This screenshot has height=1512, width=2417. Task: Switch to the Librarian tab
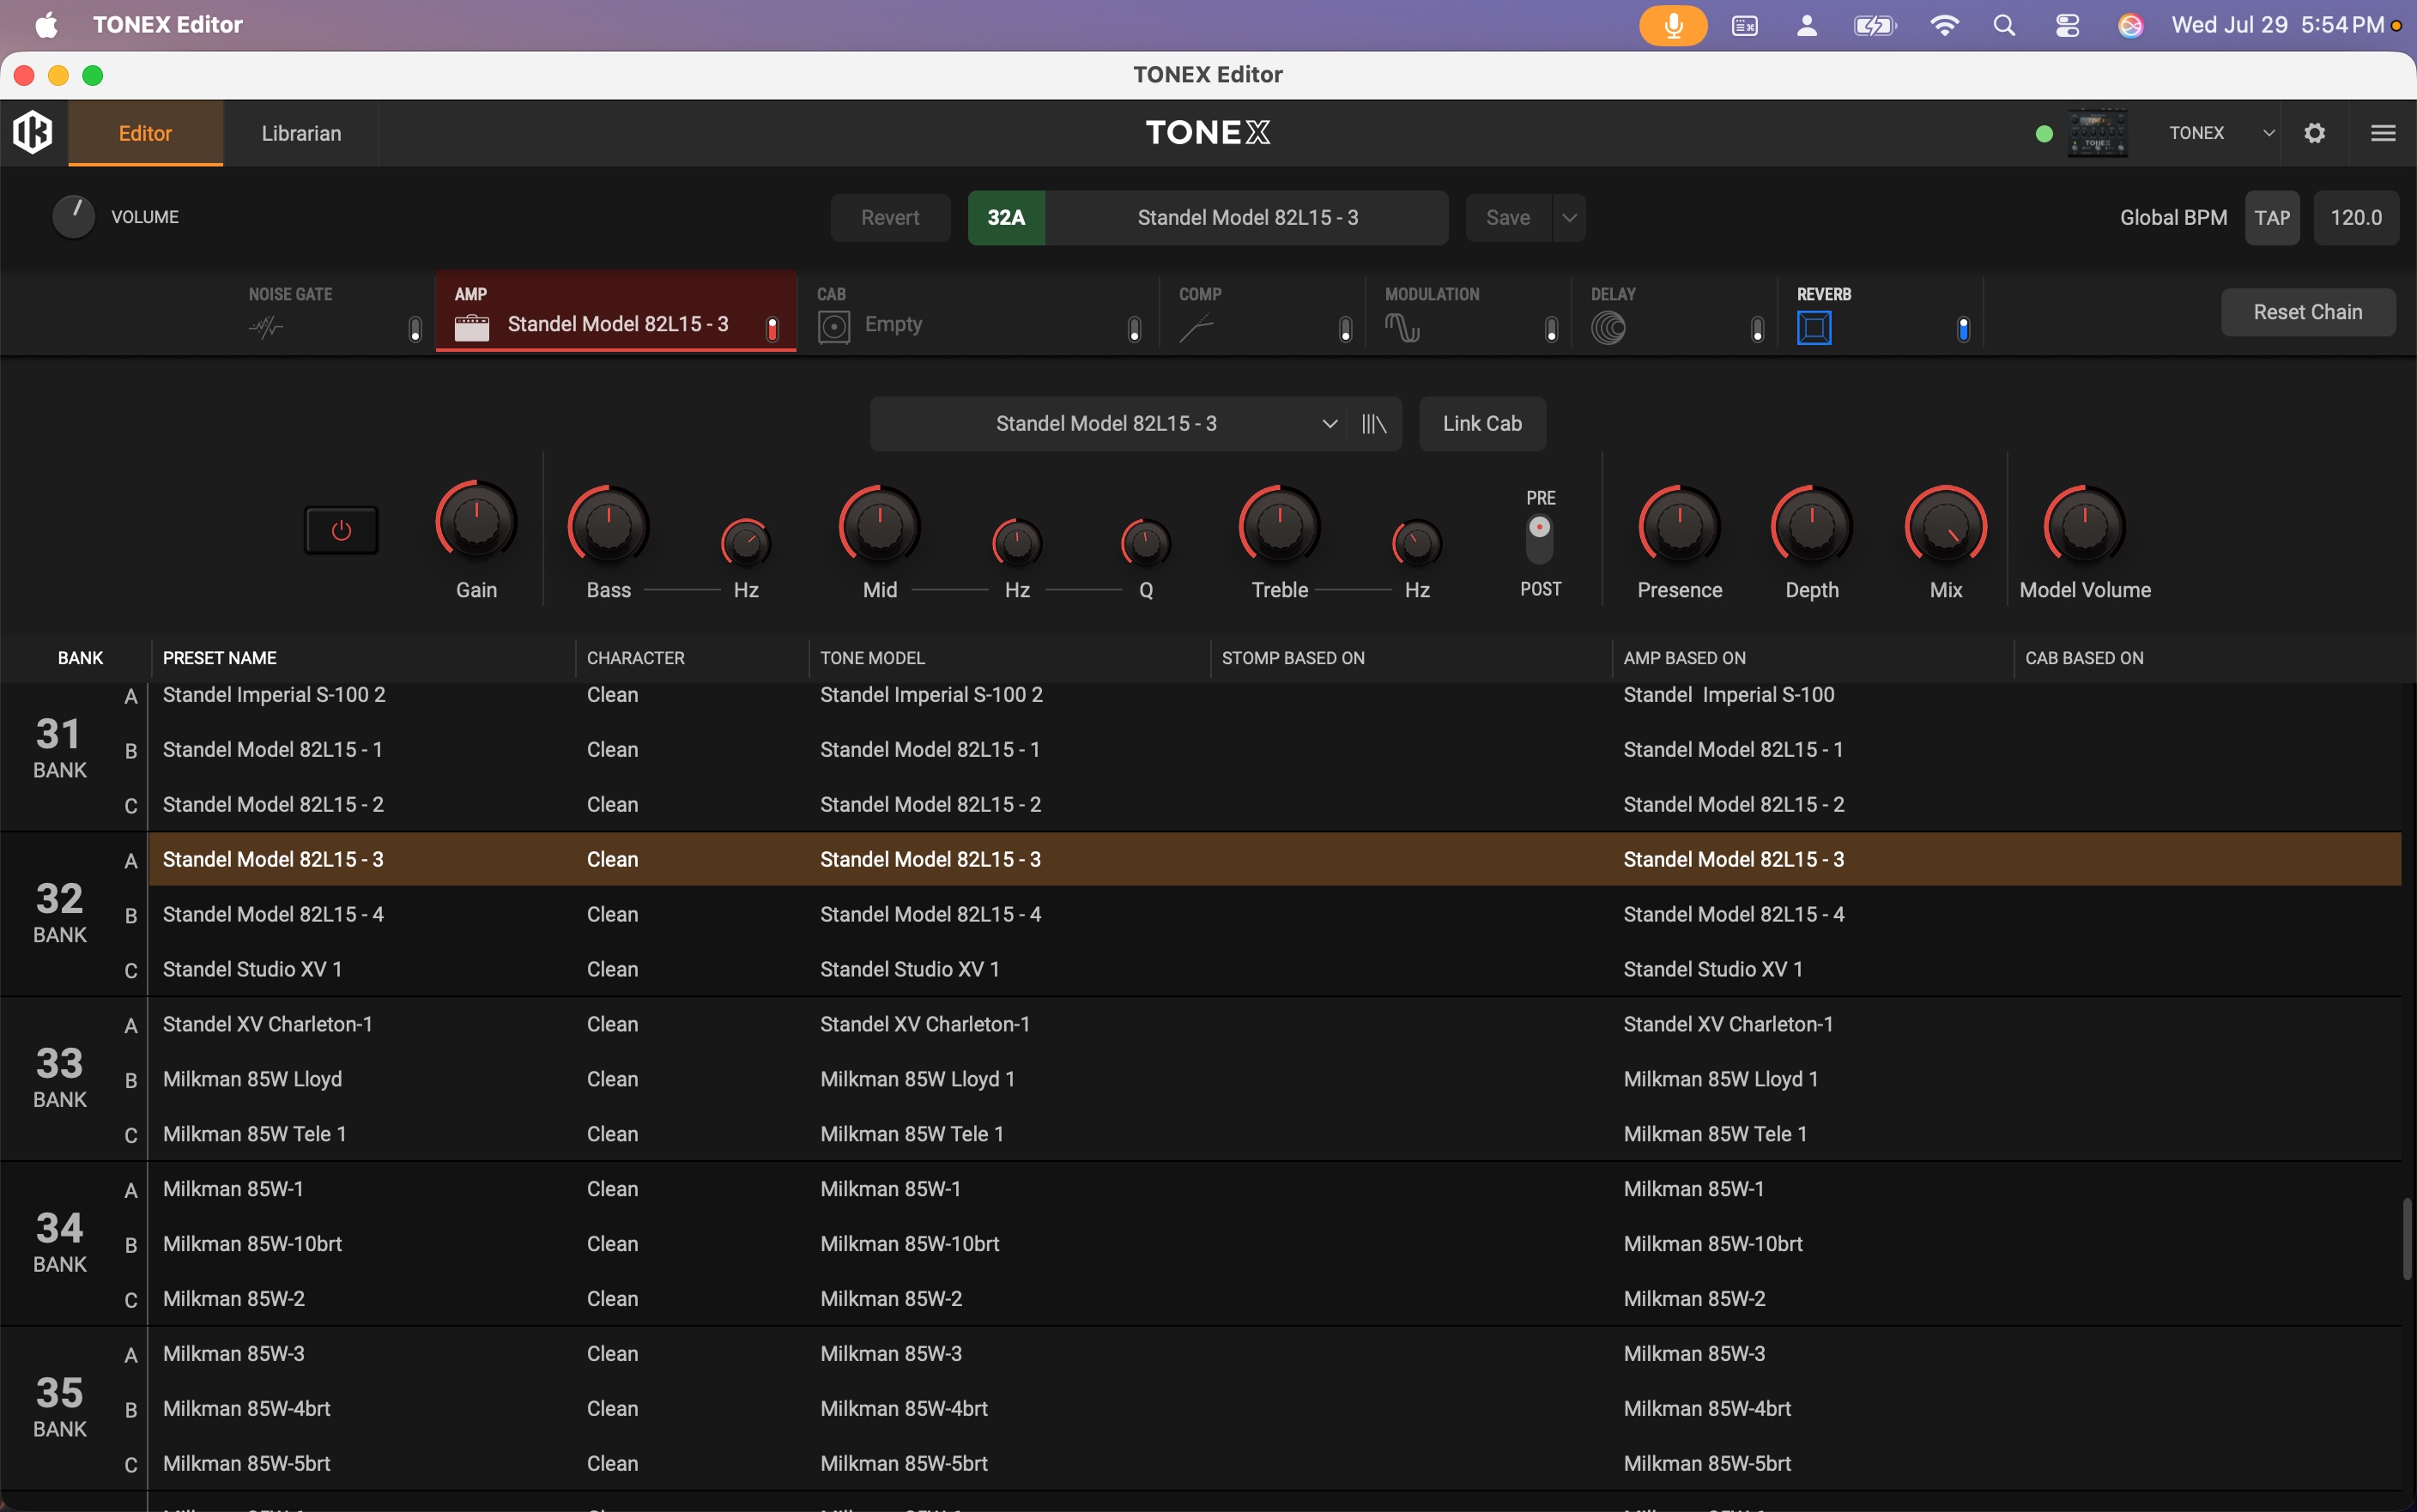coord(301,133)
